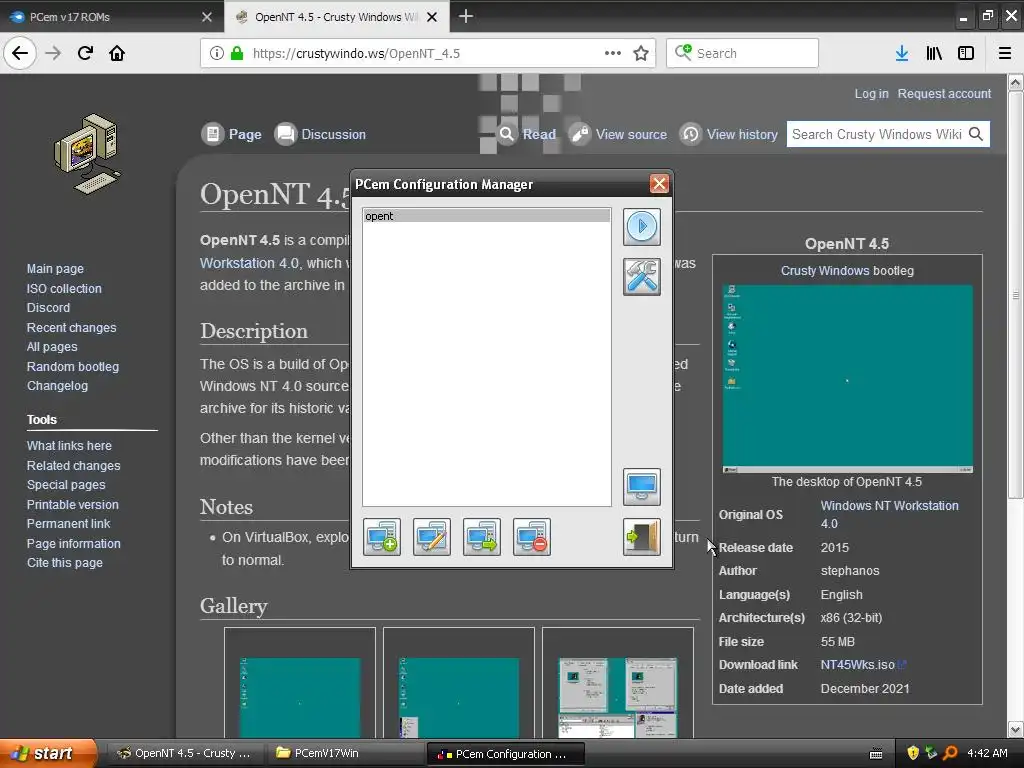Click the browser address bar URL

coord(356,54)
